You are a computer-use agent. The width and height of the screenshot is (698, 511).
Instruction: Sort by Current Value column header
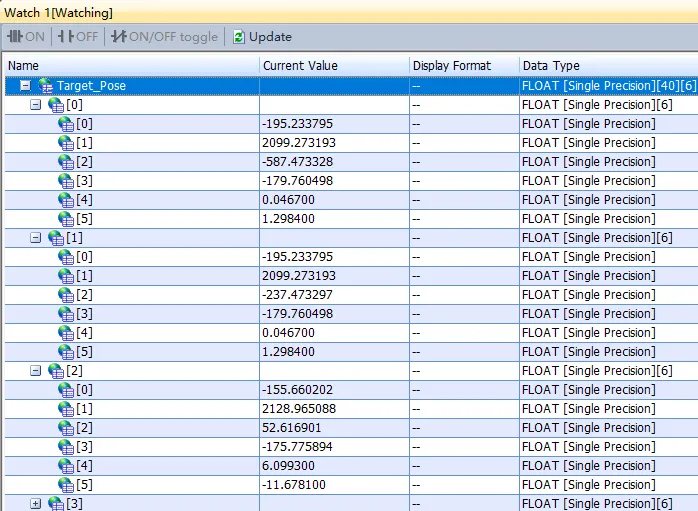333,66
